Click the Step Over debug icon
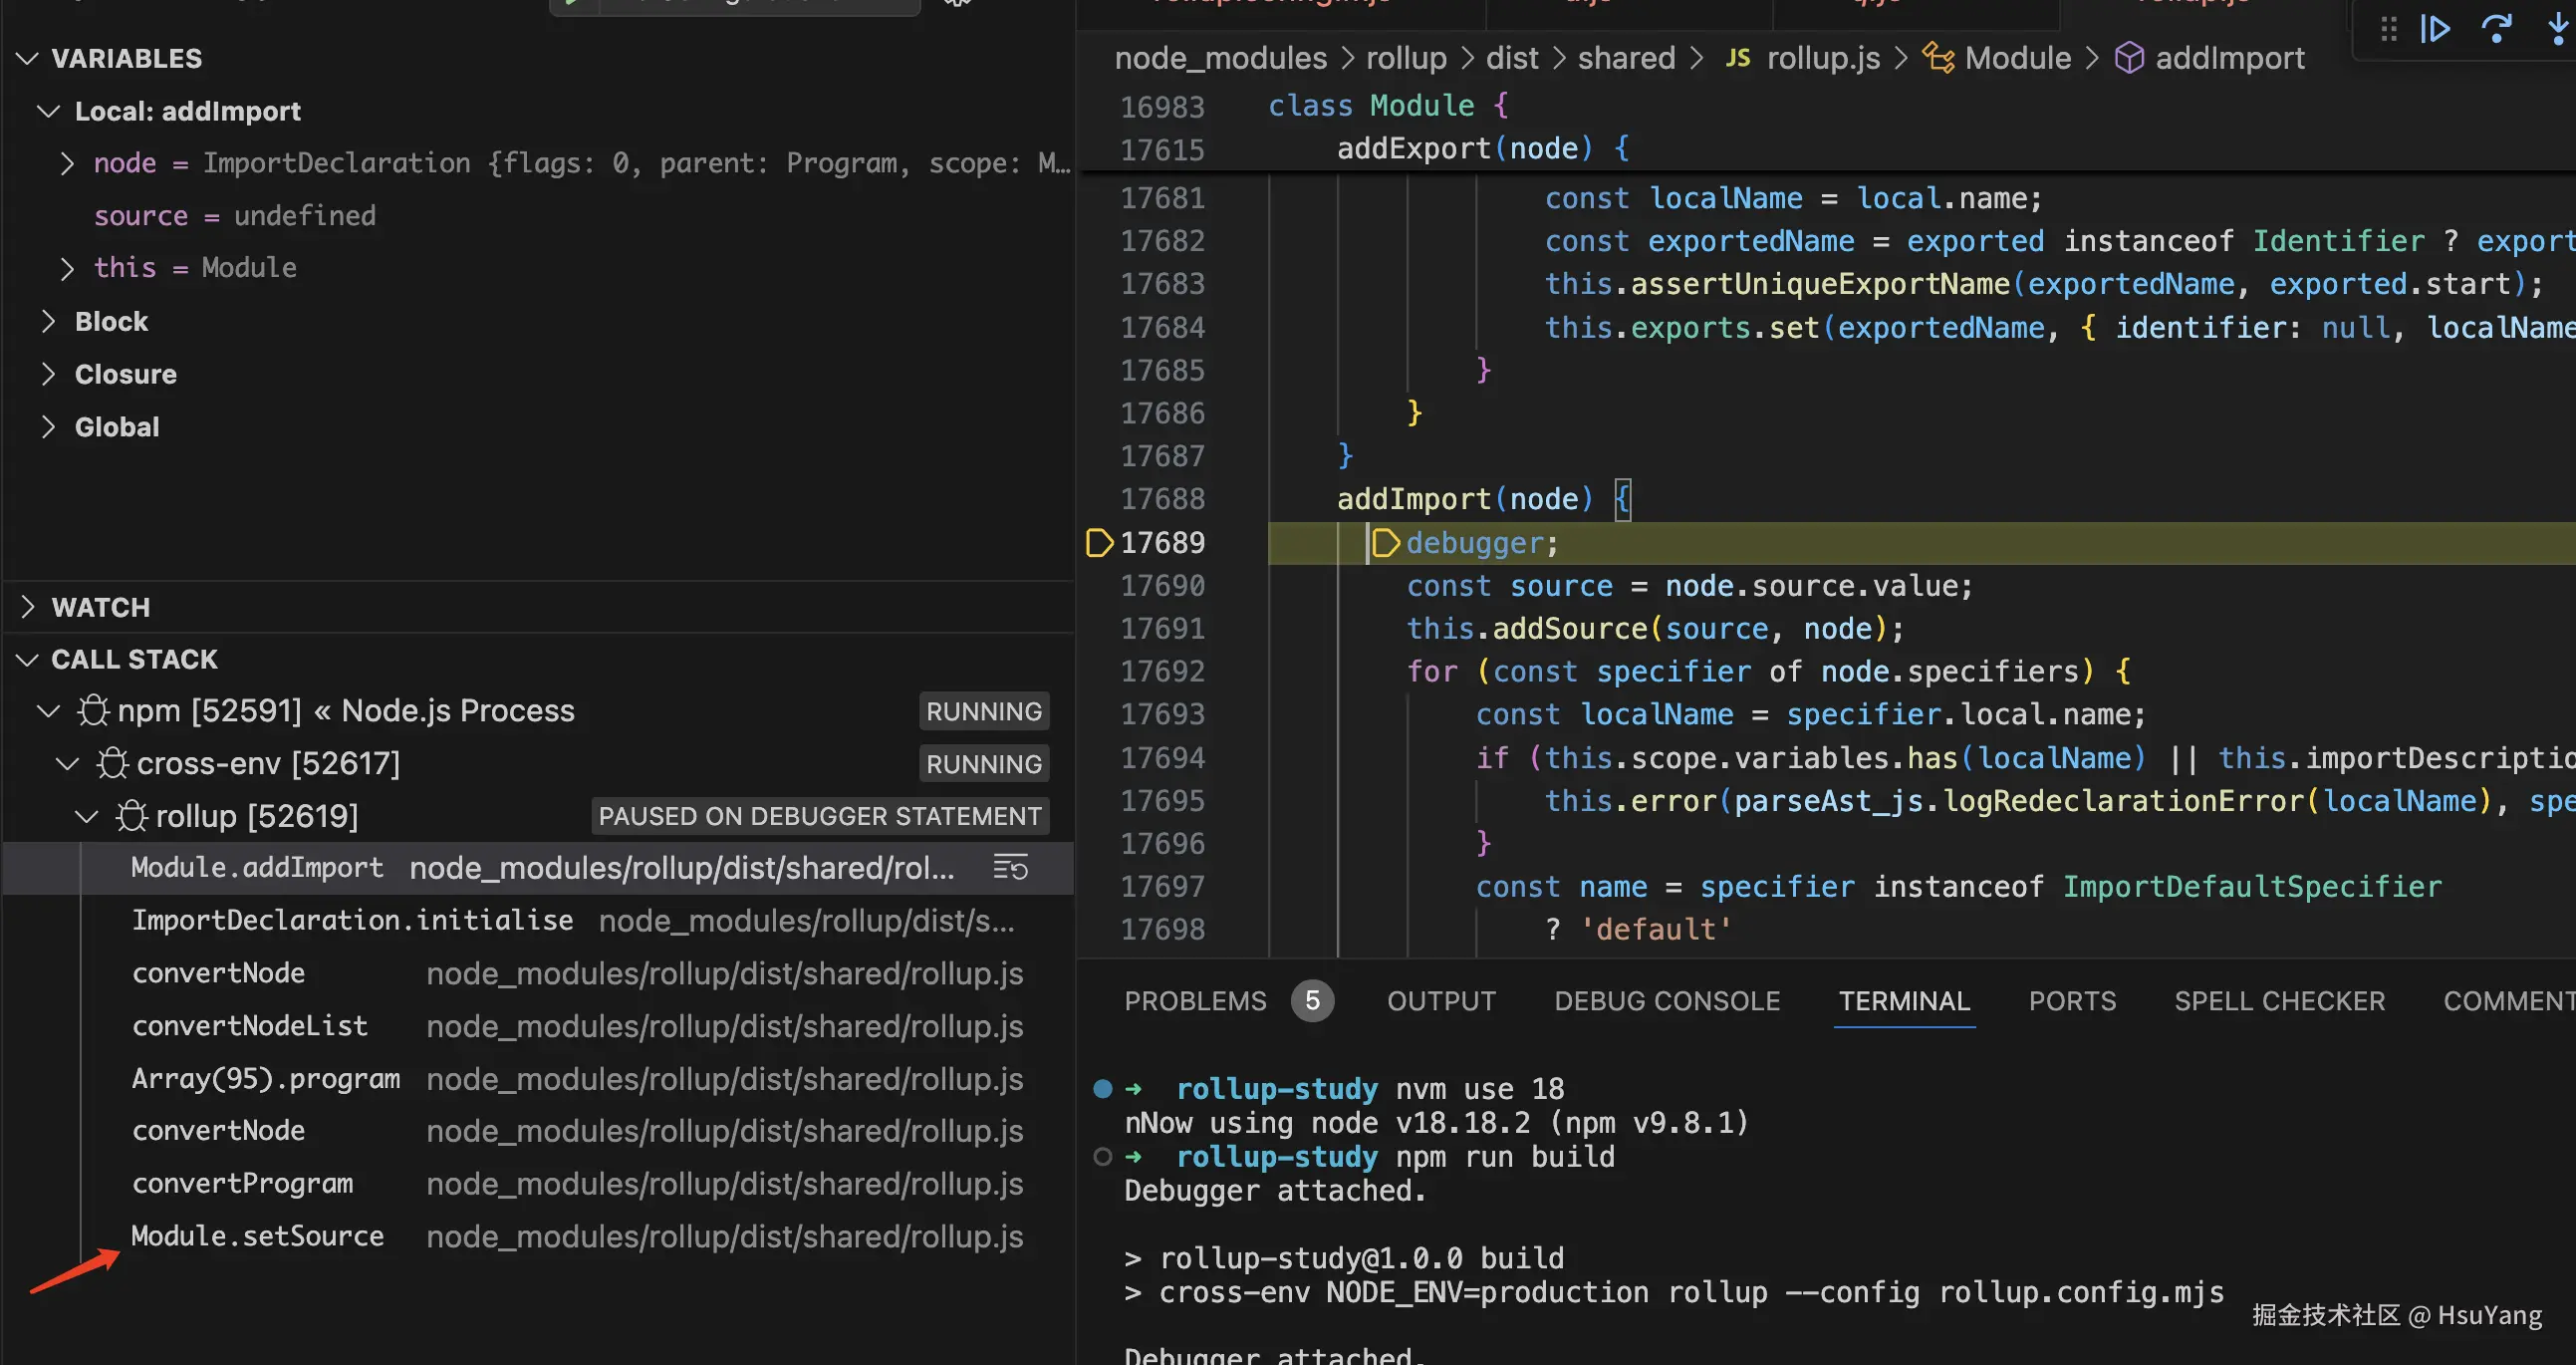 click(2497, 29)
